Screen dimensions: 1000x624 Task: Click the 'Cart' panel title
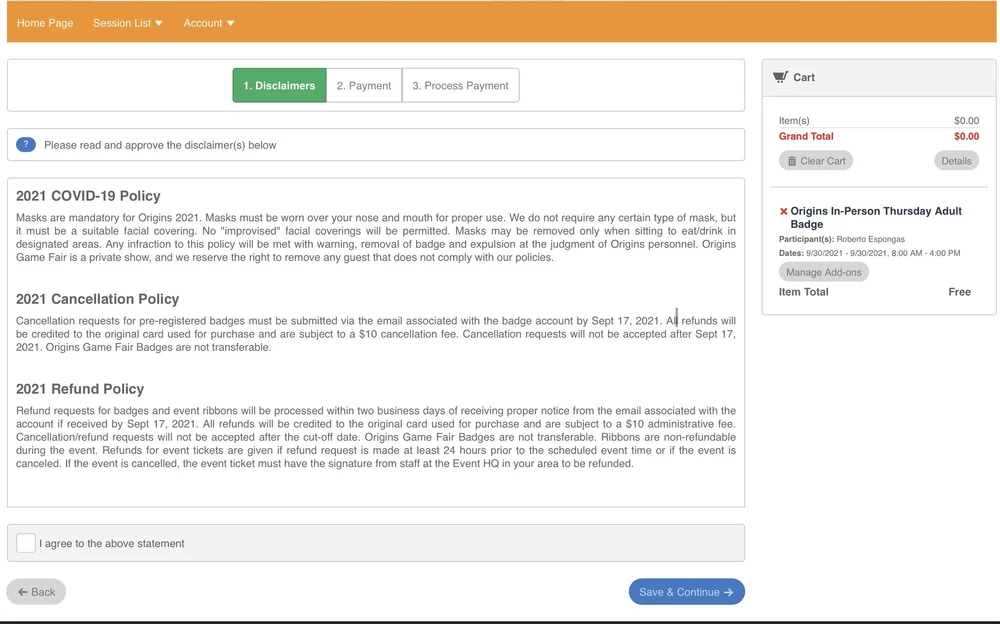click(x=804, y=77)
